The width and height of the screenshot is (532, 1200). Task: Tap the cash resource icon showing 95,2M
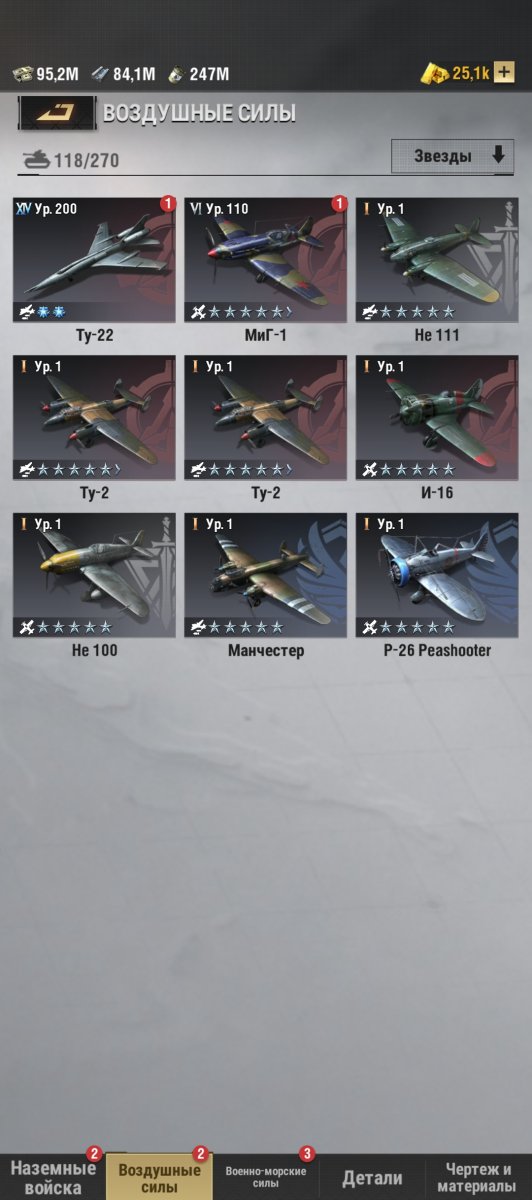(22, 73)
